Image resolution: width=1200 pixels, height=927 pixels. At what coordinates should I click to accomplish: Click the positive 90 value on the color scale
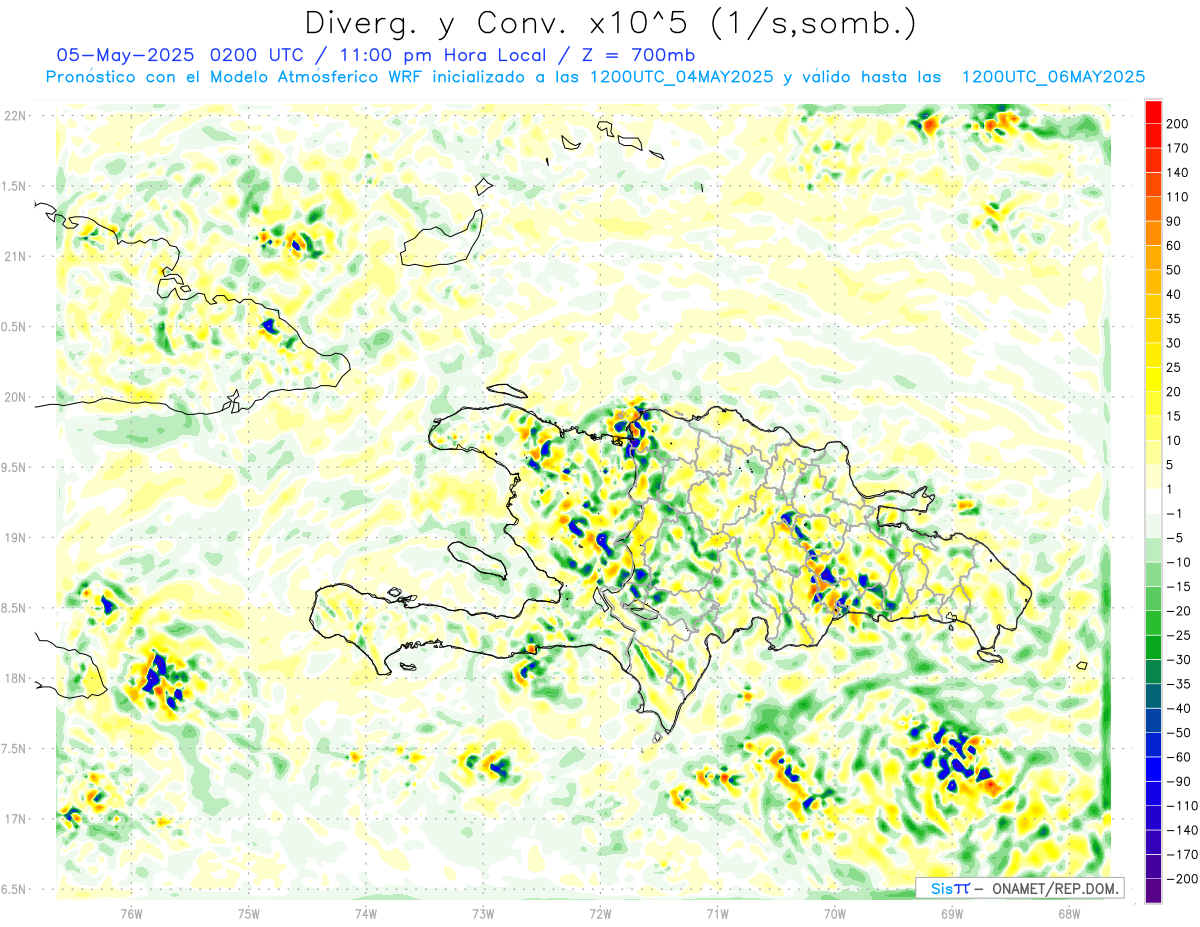tap(1173, 221)
